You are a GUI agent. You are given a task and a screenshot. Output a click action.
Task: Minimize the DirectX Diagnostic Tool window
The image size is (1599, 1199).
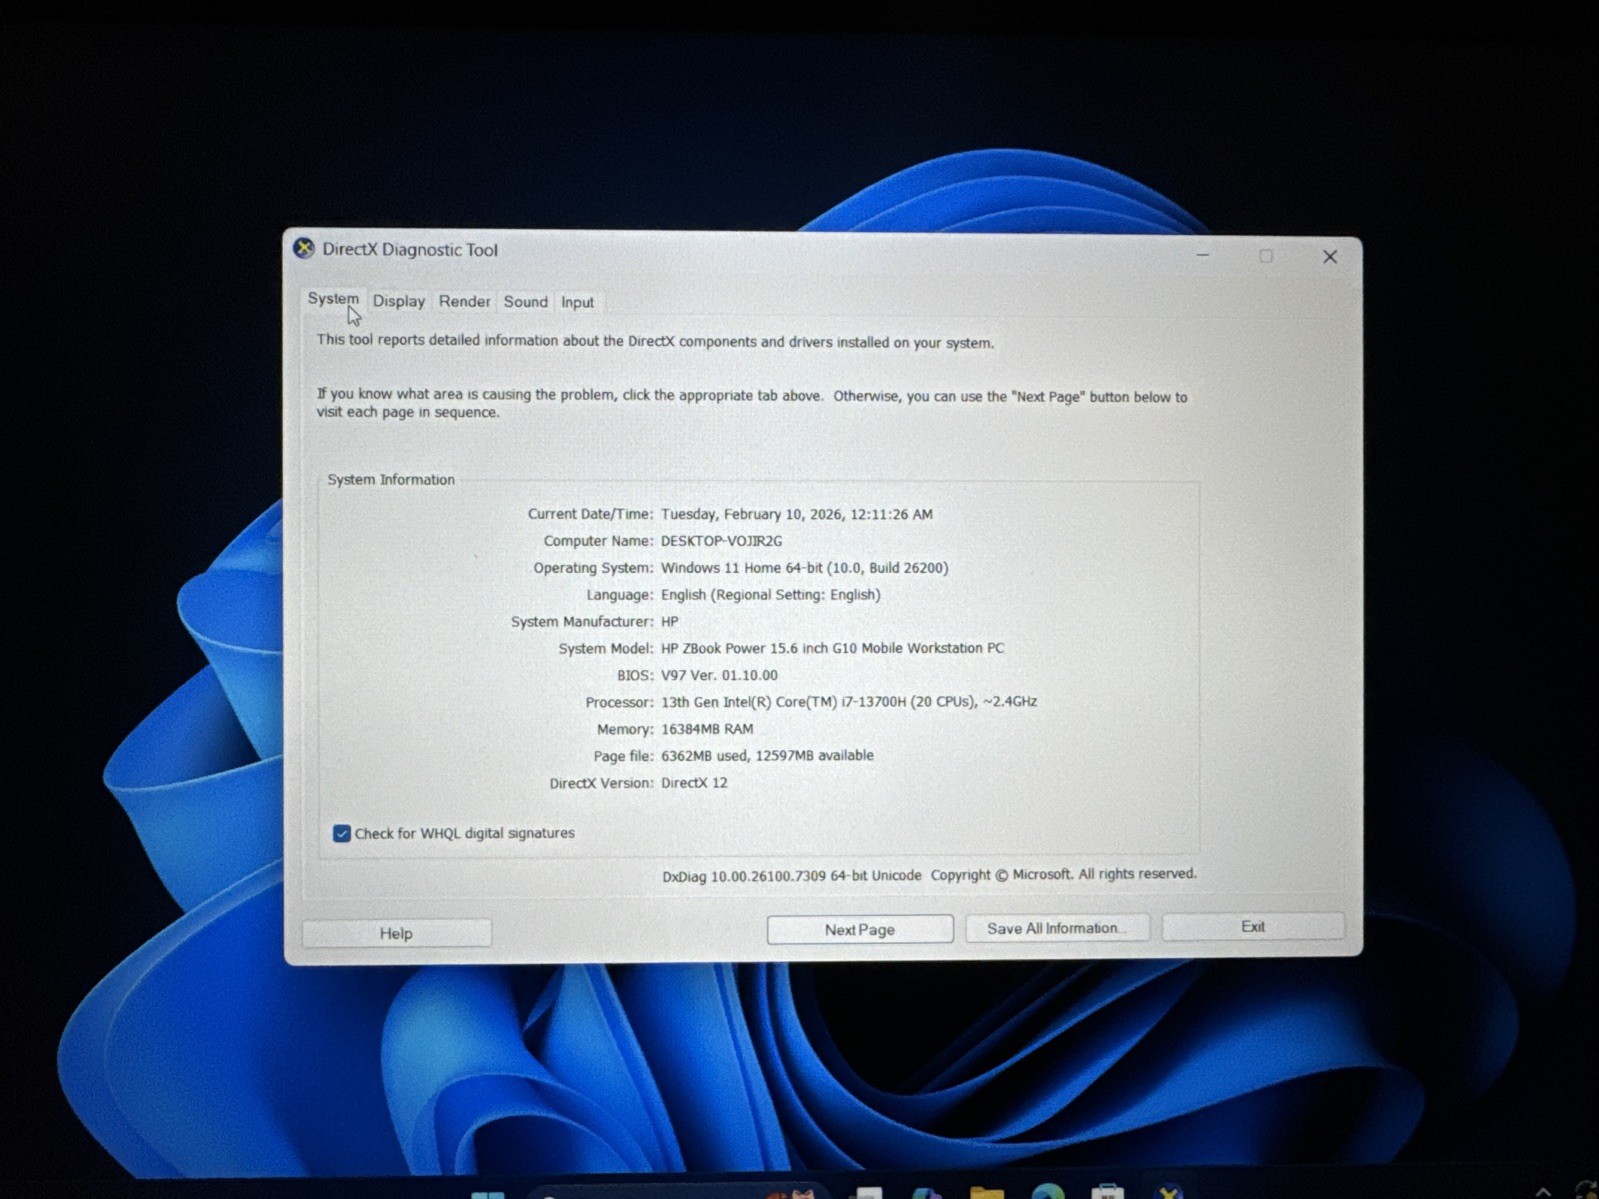[1203, 255]
